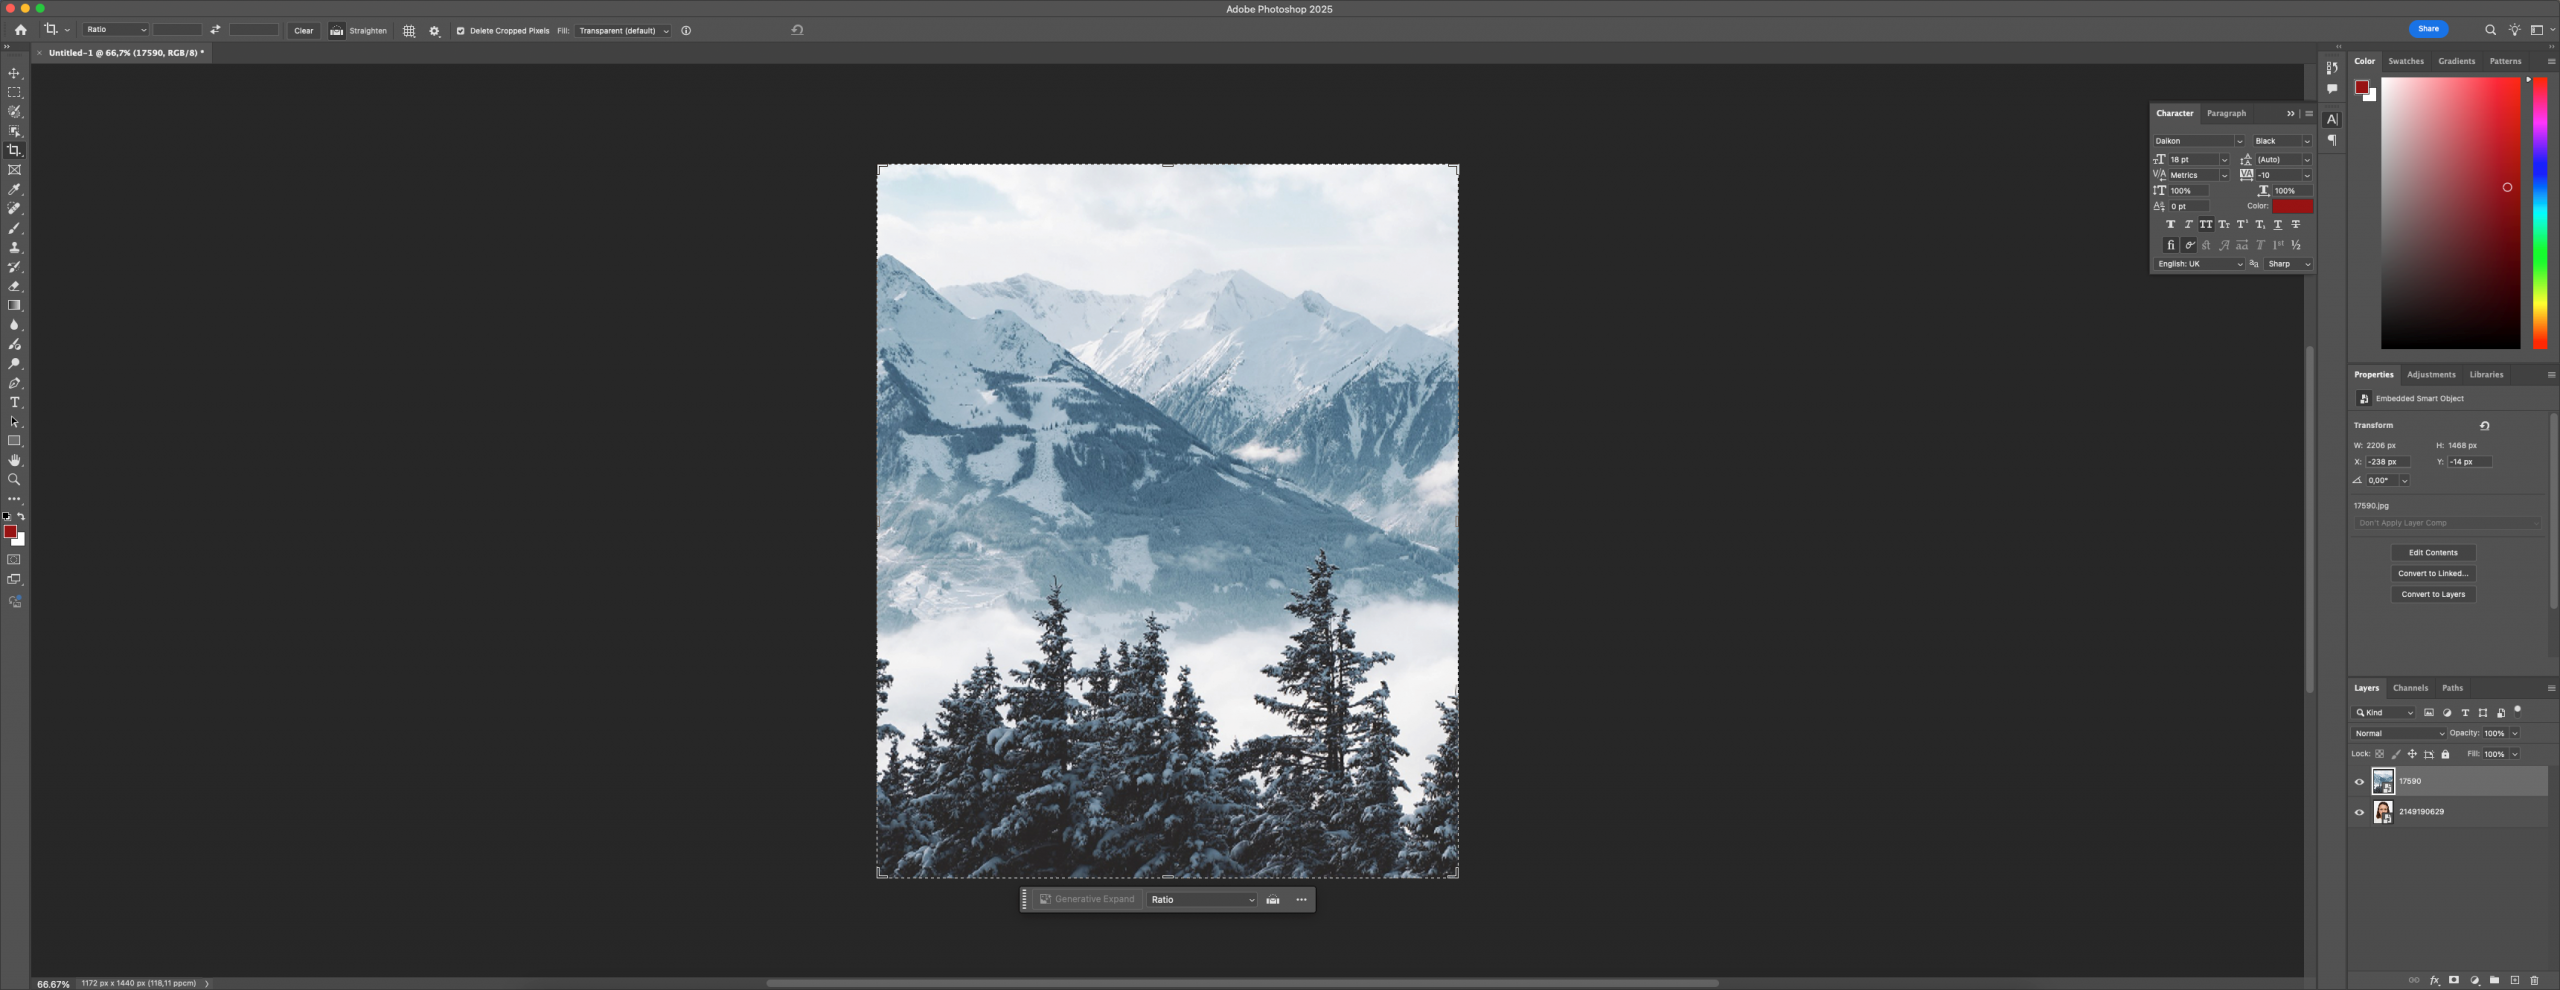The width and height of the screenshot is (2560, 990).
Task: Open Ratio dropdown in contextual task bar
Action: click(x=1202, y=900)
